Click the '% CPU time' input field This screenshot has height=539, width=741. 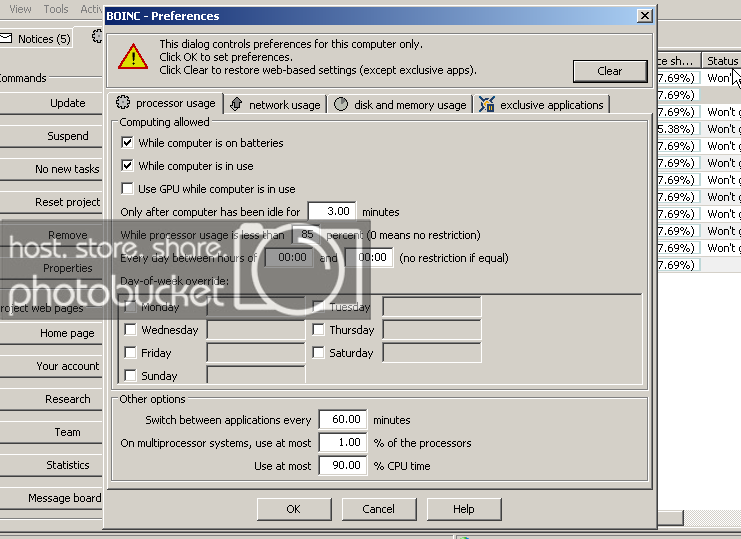pyautogui.click(x=342, y=466)
